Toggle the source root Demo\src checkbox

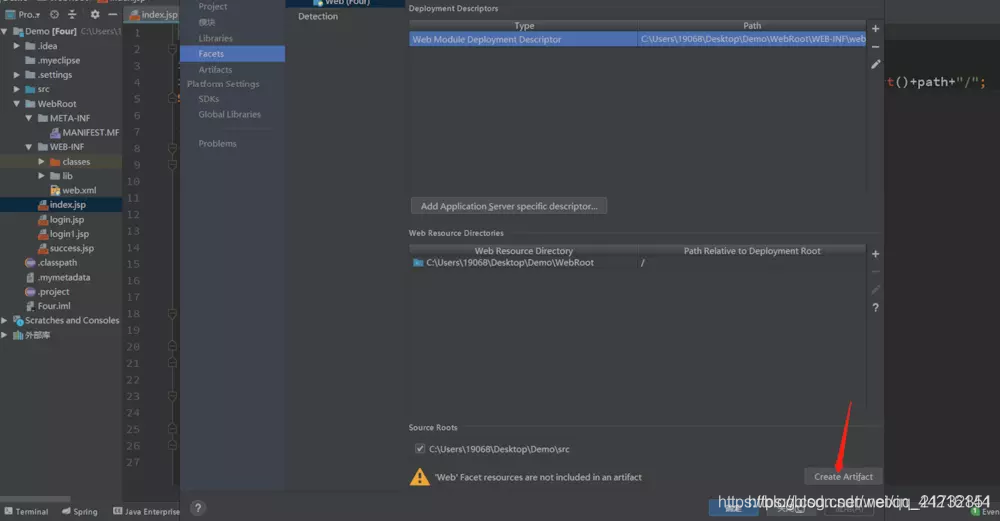click(420, 449)
